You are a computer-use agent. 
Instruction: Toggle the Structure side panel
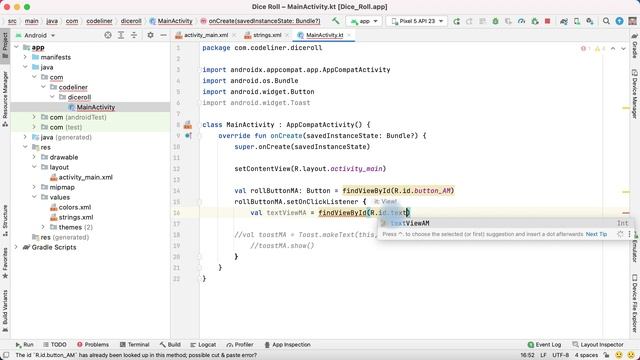tap(5, 220)
